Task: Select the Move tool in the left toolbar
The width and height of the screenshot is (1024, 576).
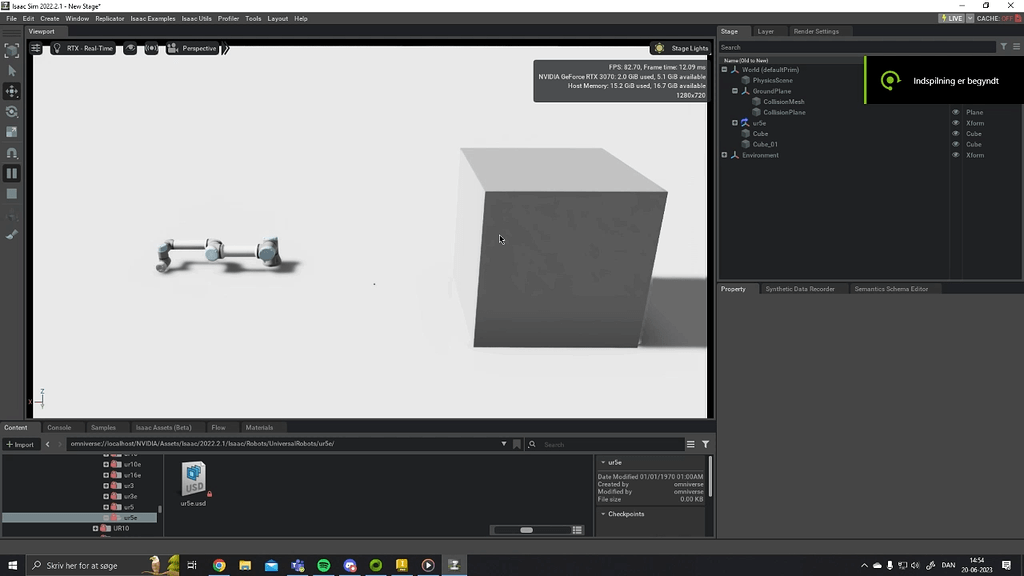Action: point(12,90)
